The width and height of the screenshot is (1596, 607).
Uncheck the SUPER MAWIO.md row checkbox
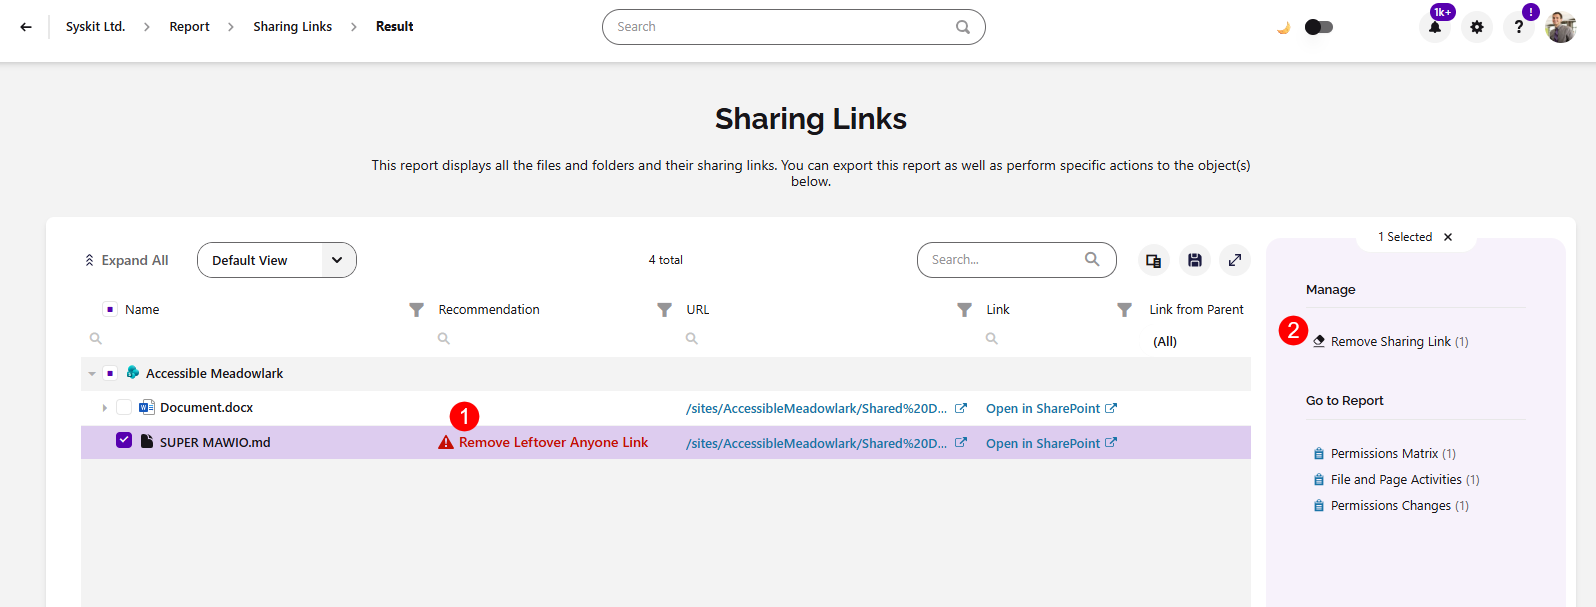click(124, 440)
